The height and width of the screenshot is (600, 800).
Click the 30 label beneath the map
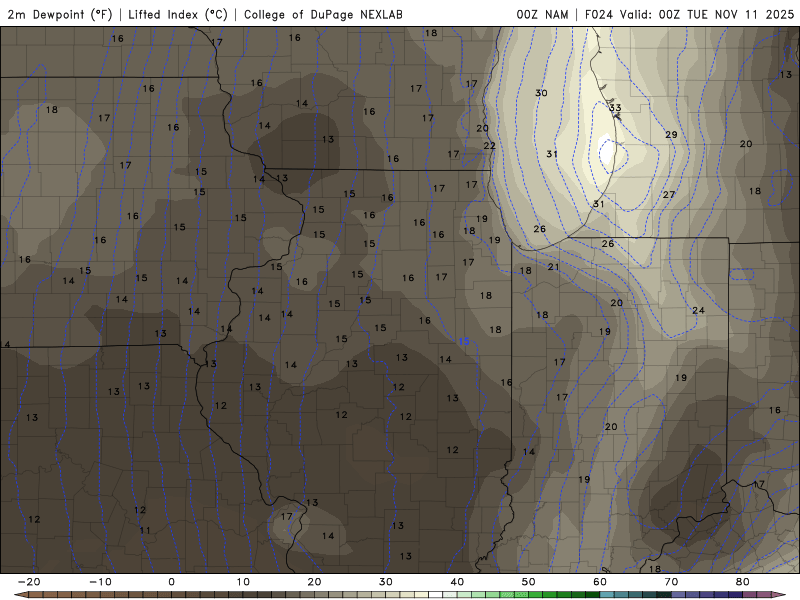pyautogui.click(x=386, y=582)
